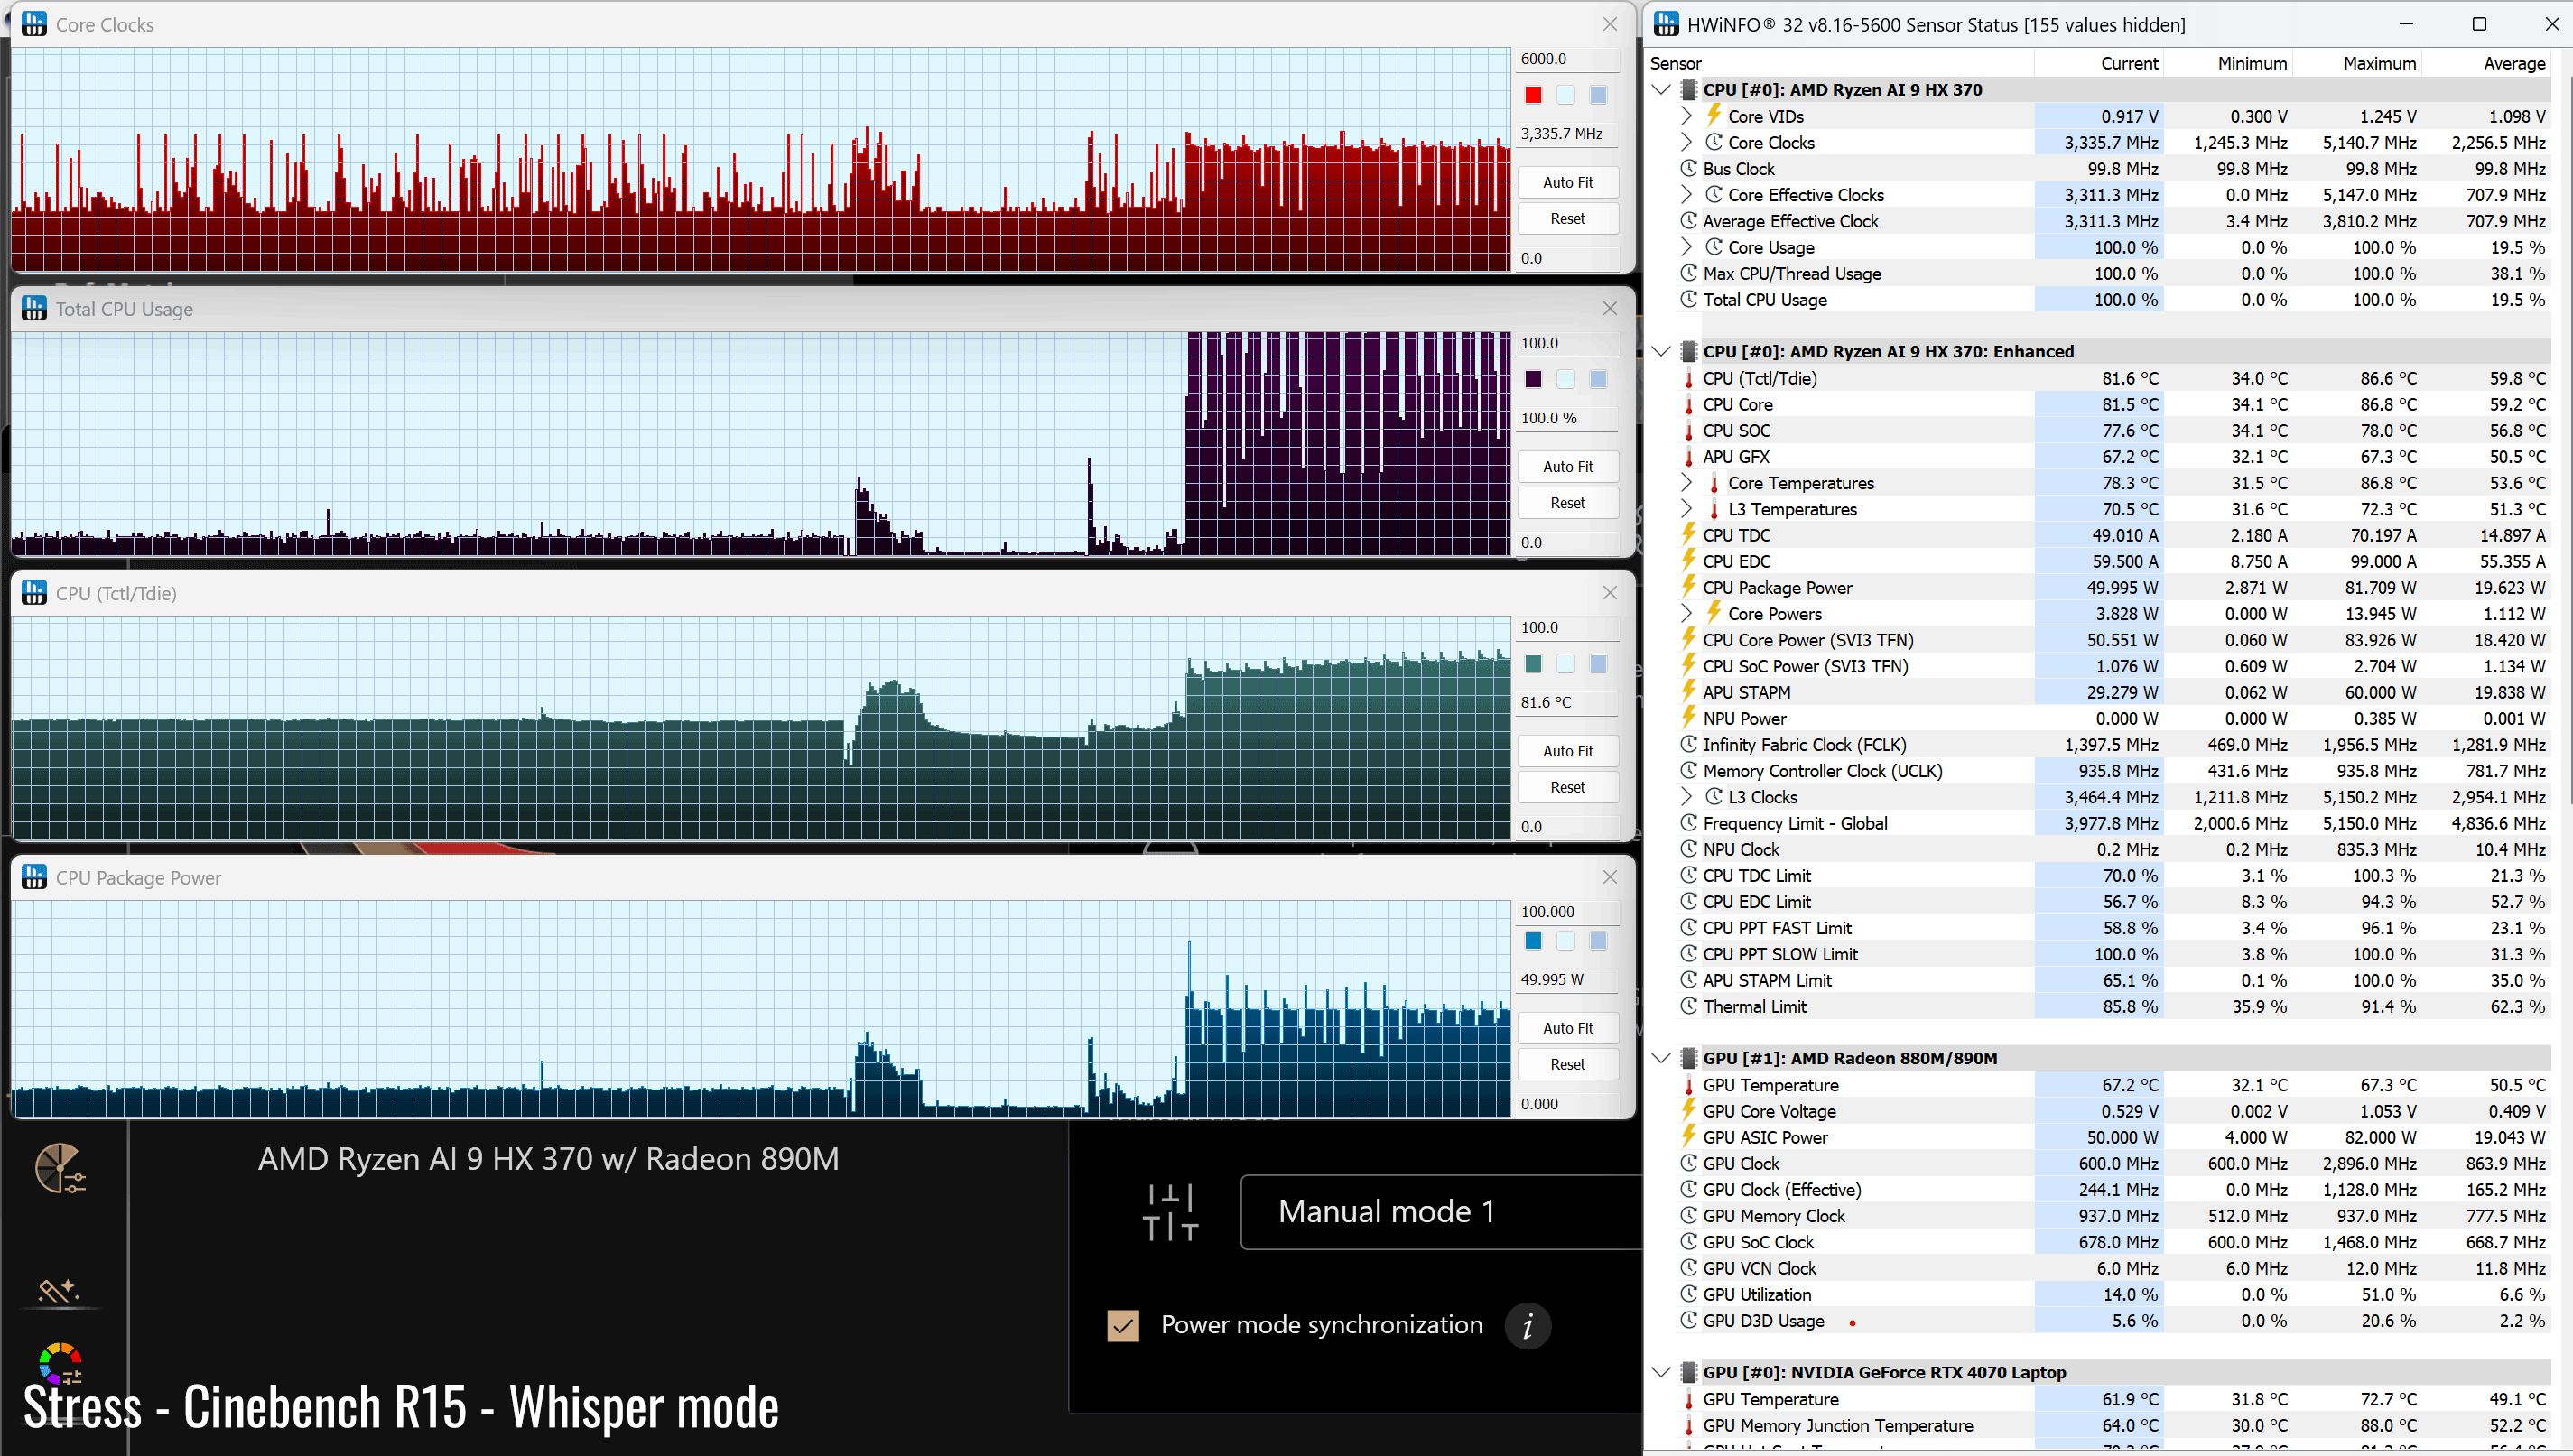Expand the L3 Clocks row
The image size is (2573, 1456).
1686,796
